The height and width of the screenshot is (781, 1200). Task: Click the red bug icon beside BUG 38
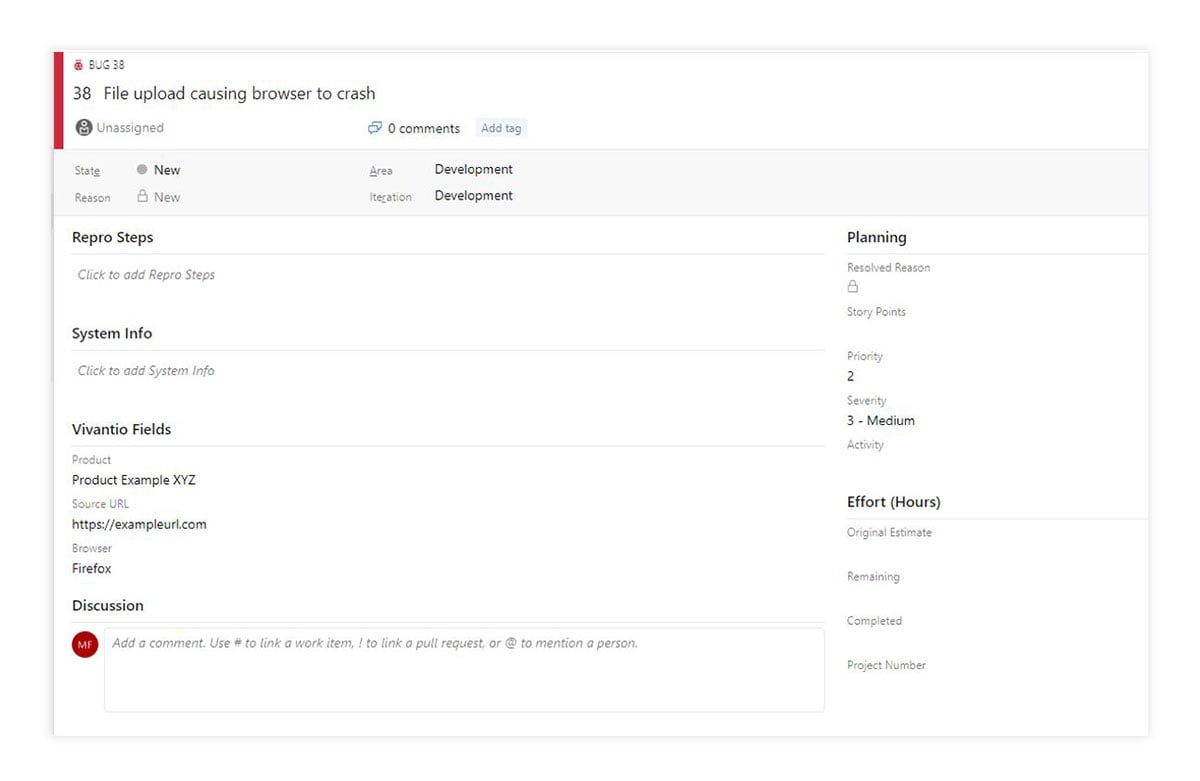(x=79, y=65)
